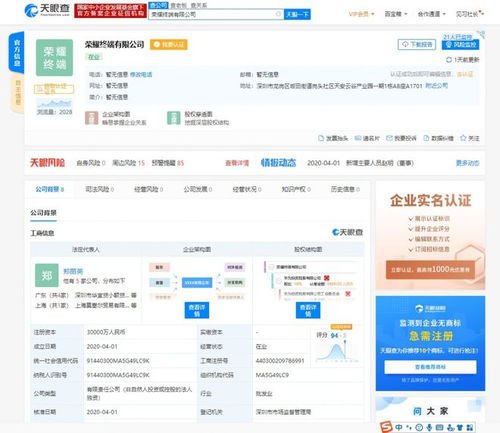Click the red X on second shareholder row
Screen dimensions: 500x433
pyautogui.click(x=348, y=294)
